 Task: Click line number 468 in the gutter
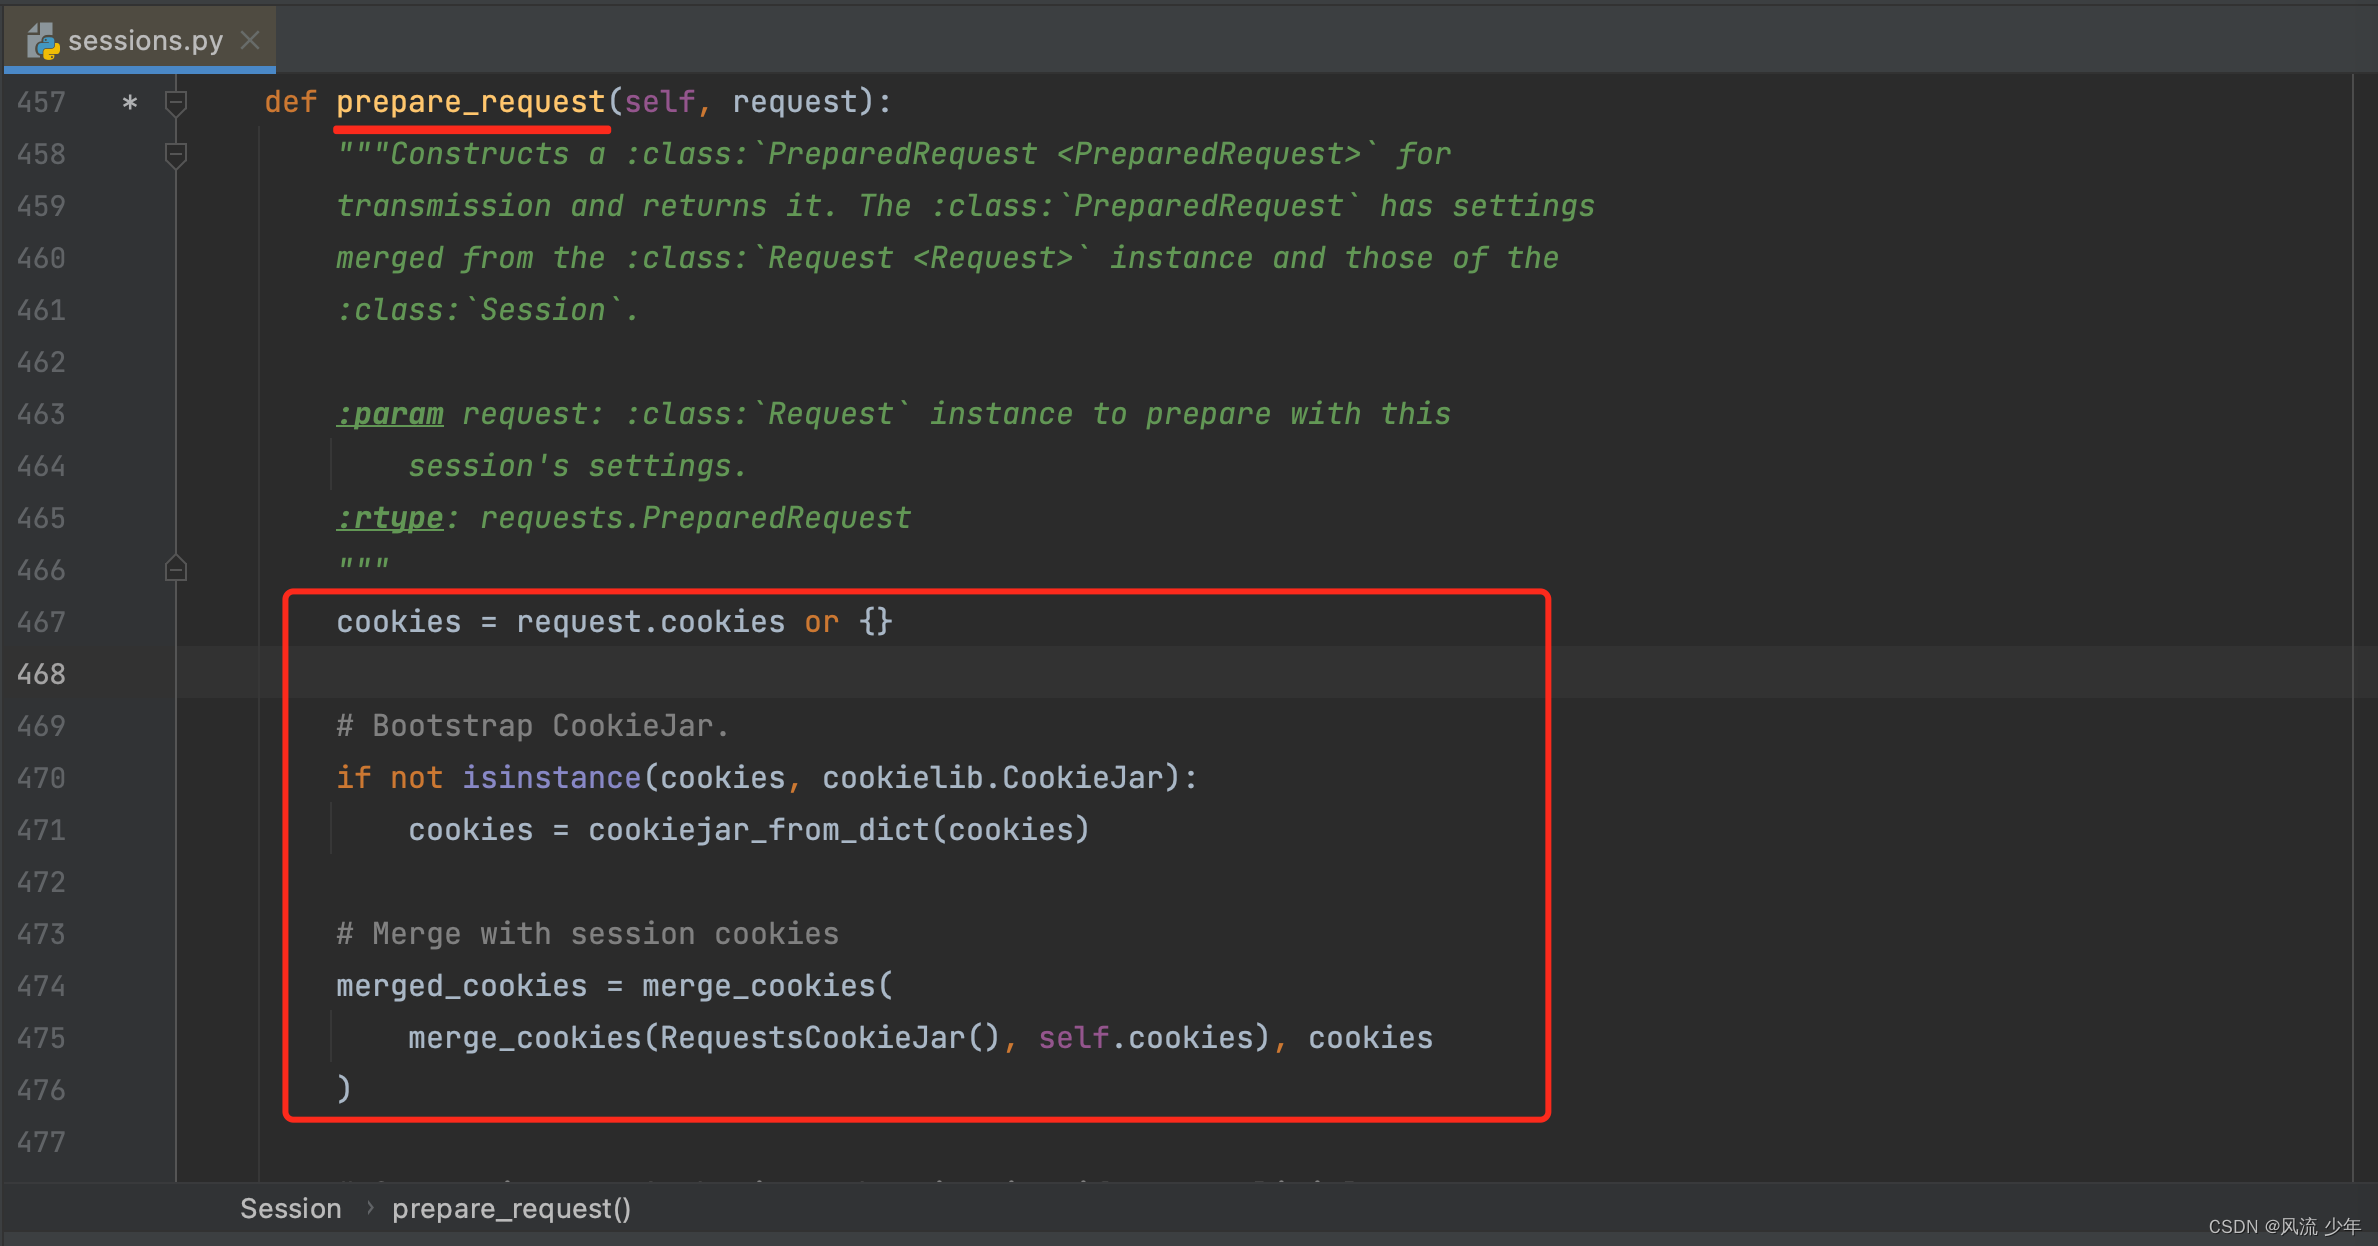(41, 674)
